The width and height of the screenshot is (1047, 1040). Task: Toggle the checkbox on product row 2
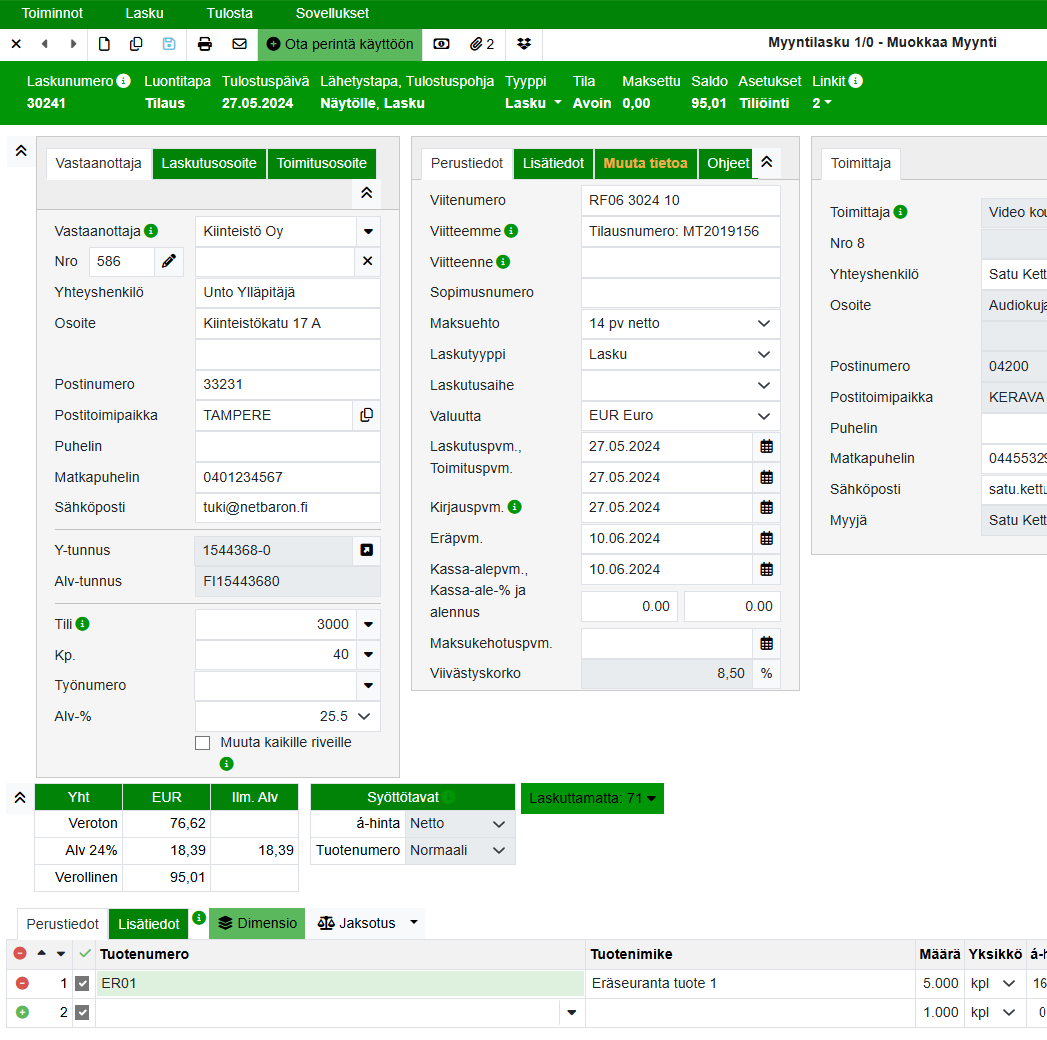point(82,1013)
